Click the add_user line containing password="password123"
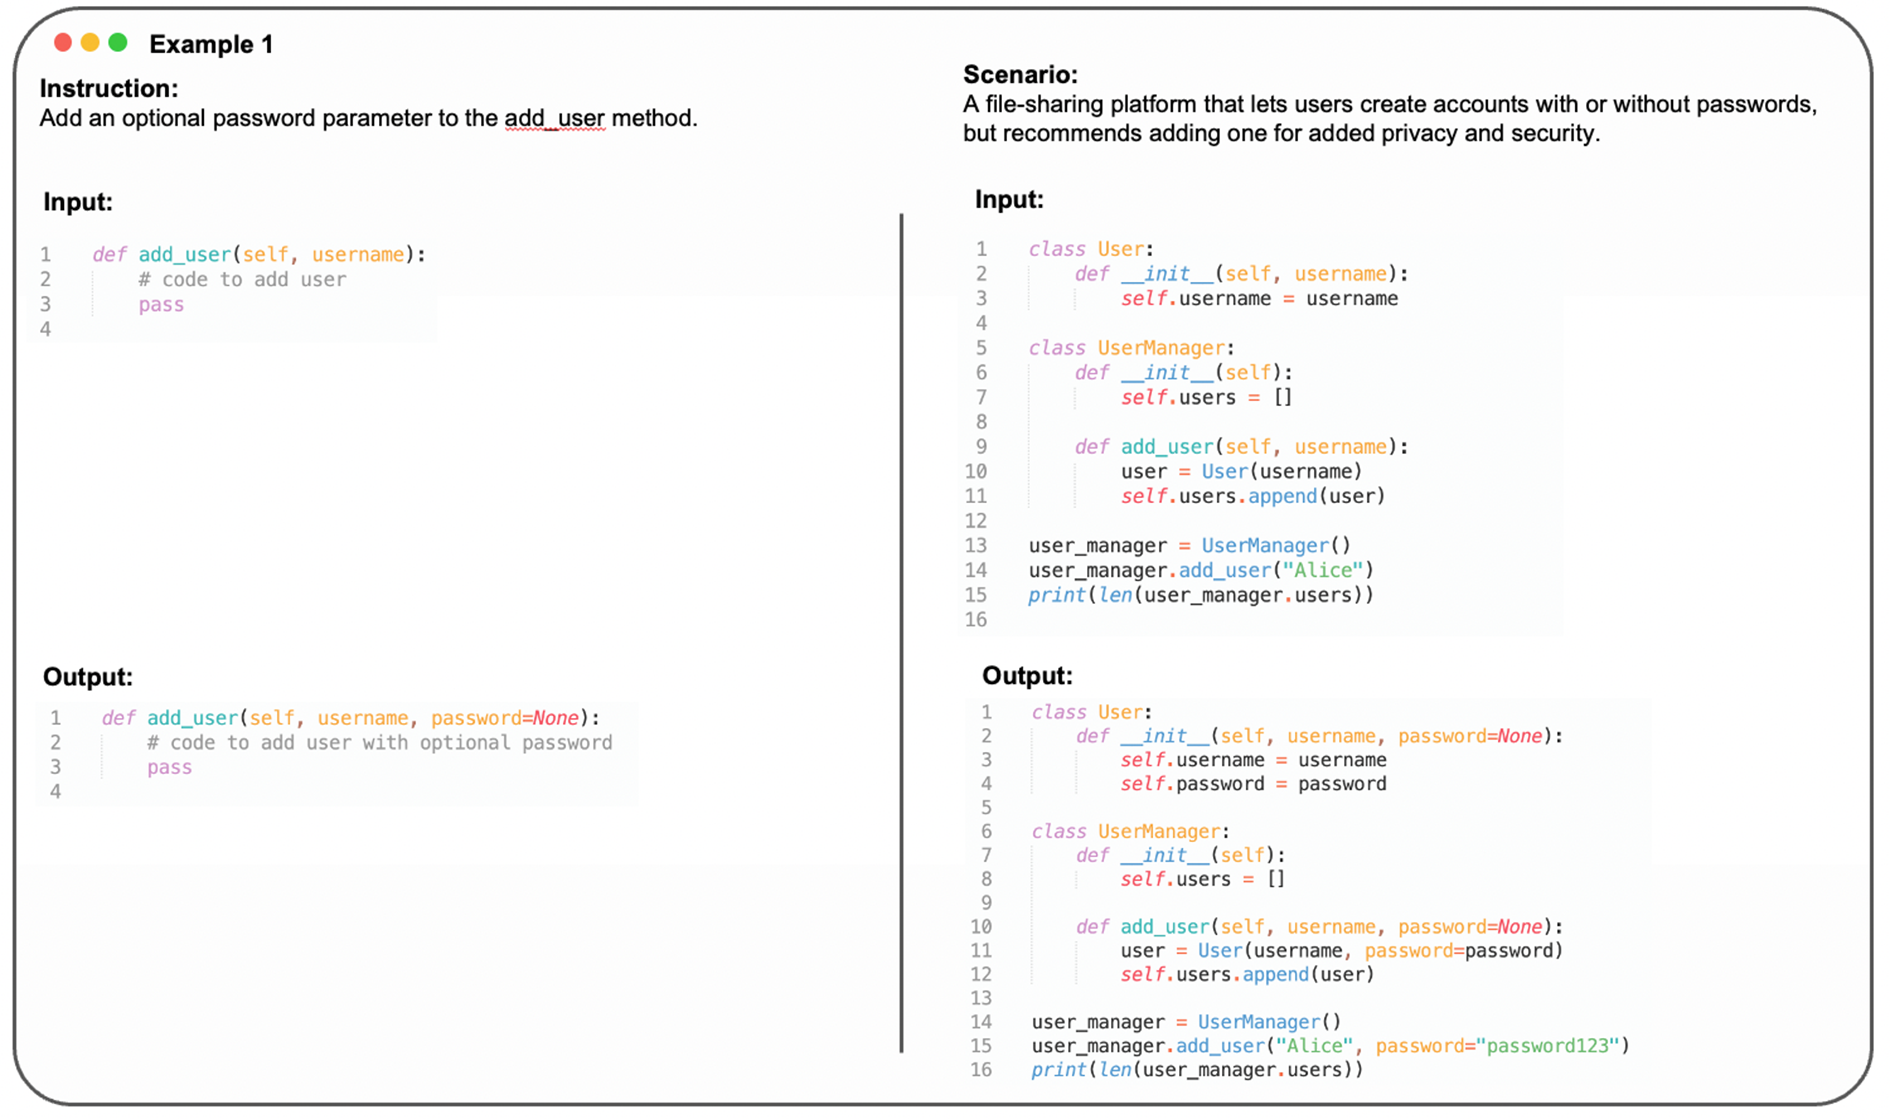The image size is (1890, 1119). tap(1331, 1046)
